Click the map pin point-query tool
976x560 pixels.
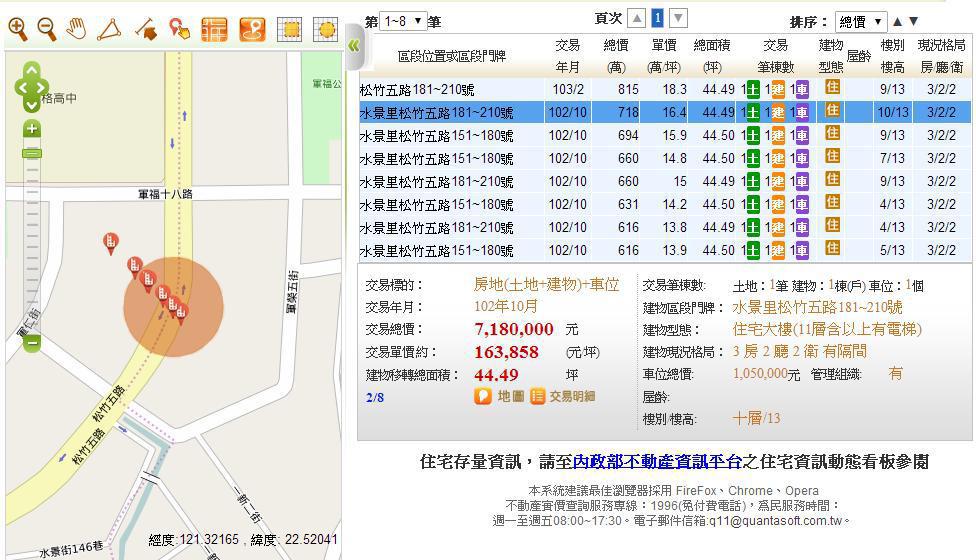(180, 29)
